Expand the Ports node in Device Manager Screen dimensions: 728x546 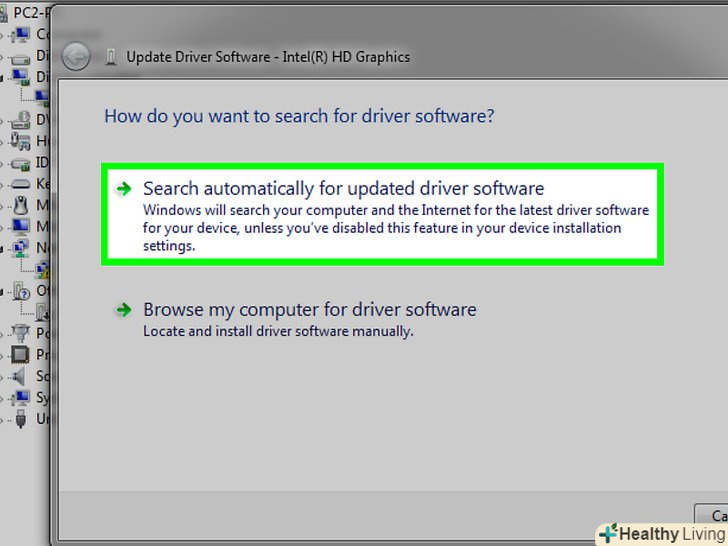click(x=2, y=334)
